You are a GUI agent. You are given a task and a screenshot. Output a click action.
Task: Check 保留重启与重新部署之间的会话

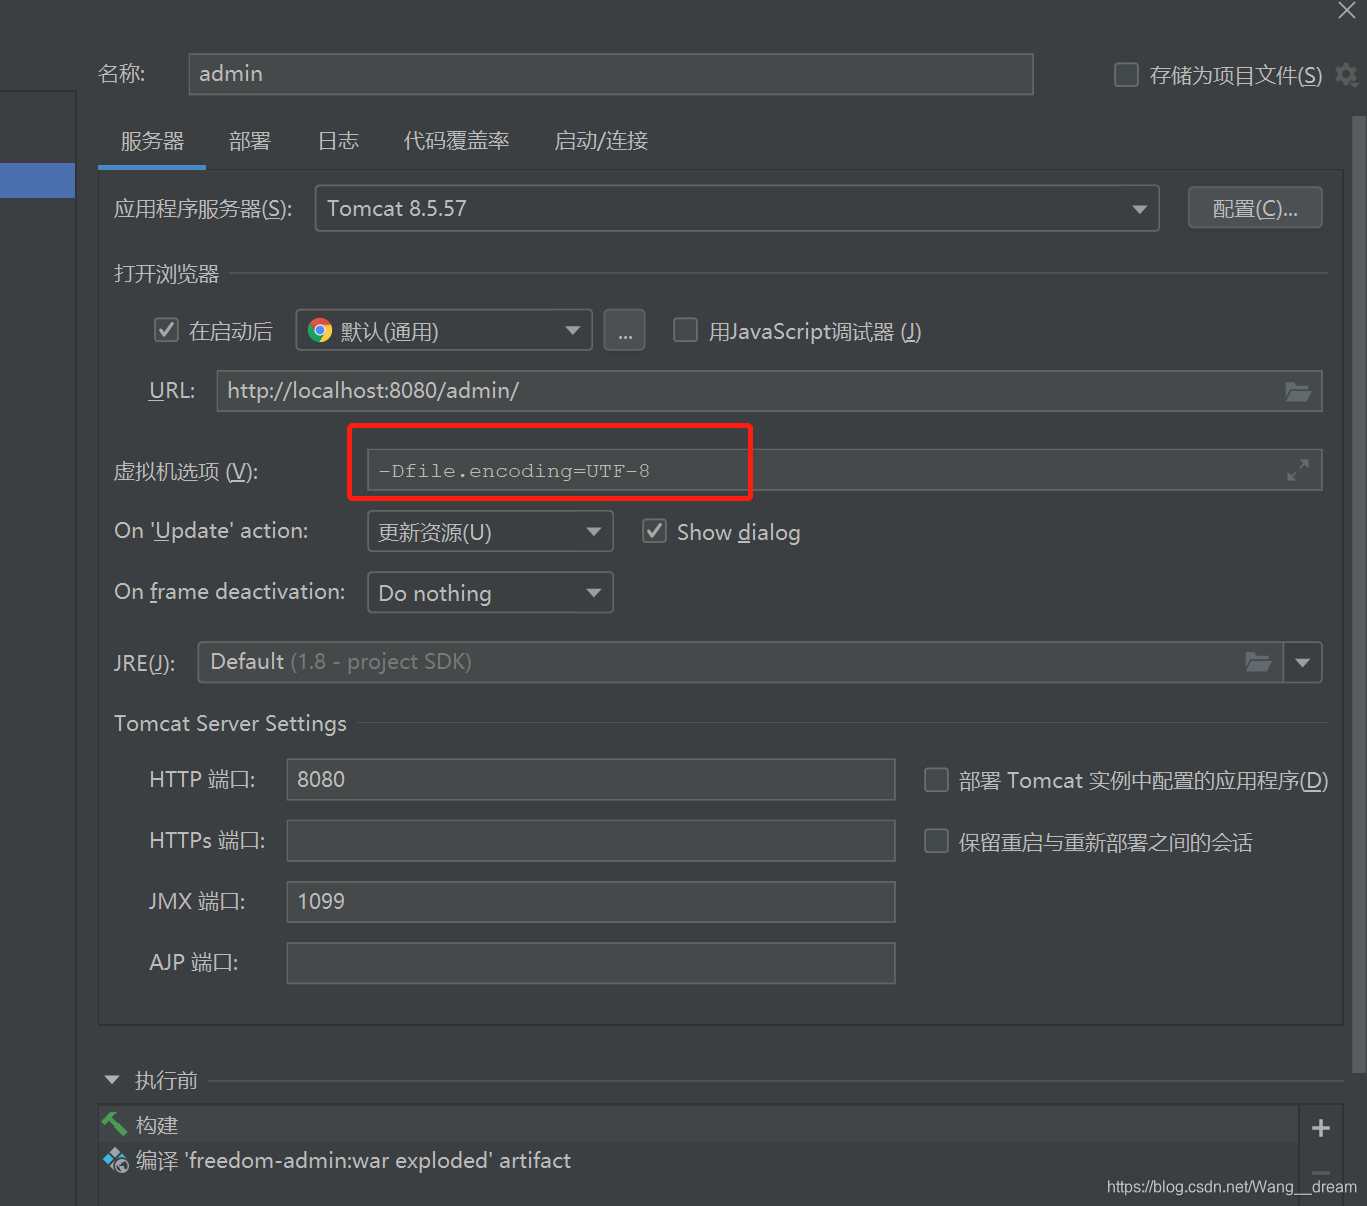click(936, 841)
